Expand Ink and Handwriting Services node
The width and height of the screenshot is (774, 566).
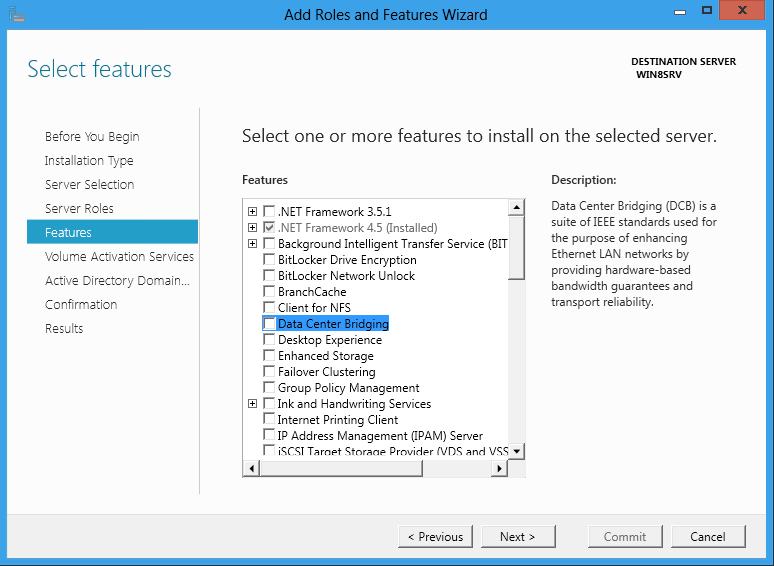click(252, 404)
